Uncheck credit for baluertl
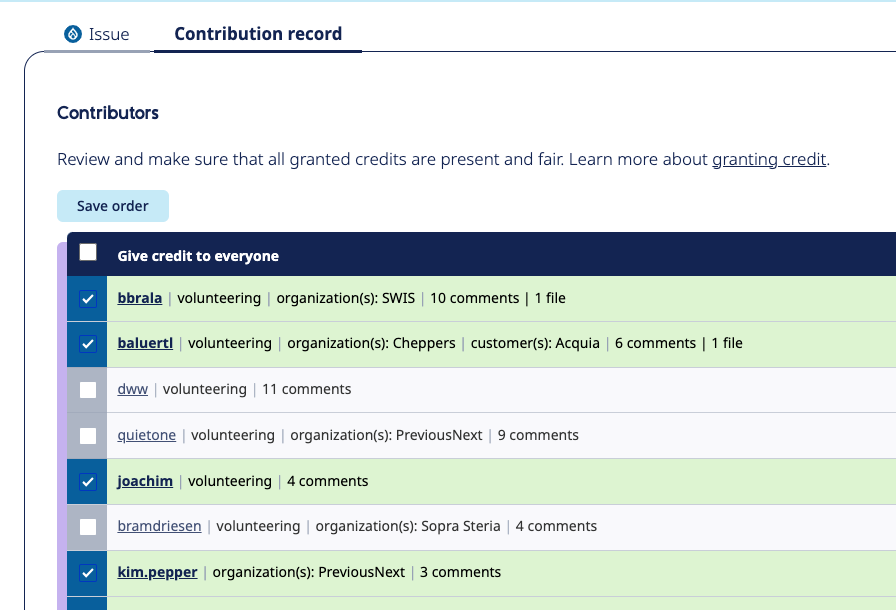 pos(87,343)
